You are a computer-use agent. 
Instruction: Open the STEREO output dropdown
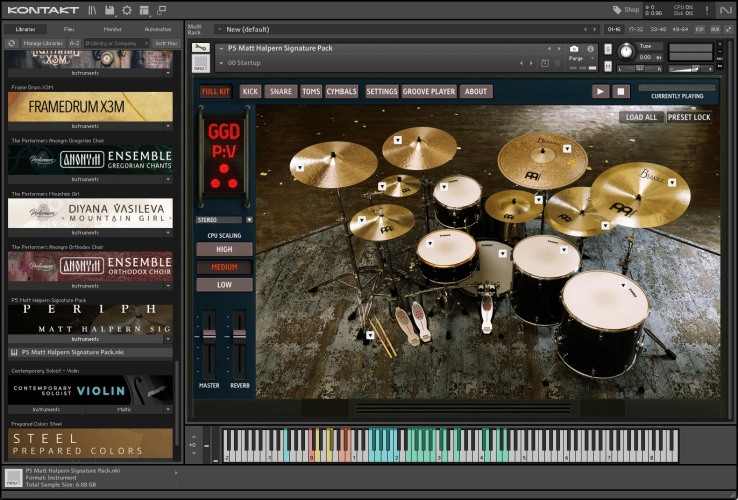[249, 219]
